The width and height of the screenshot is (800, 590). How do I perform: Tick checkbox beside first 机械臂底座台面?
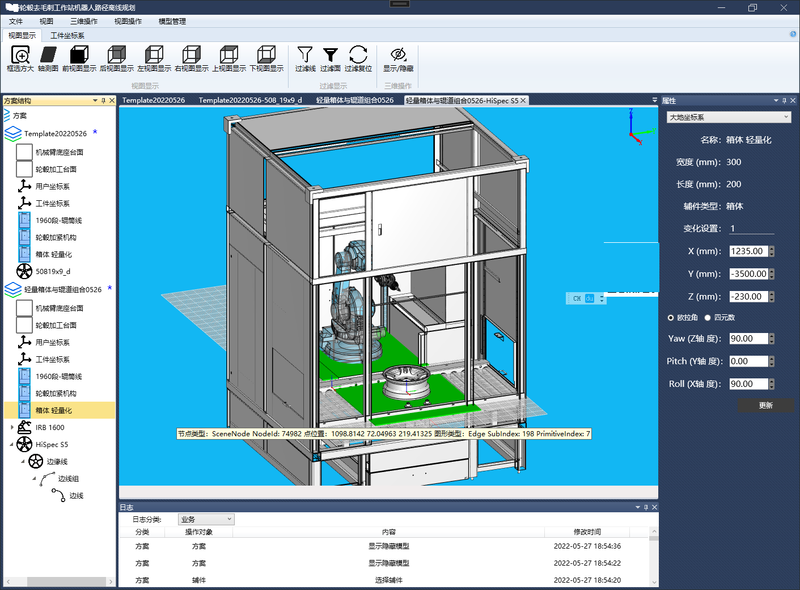coord(24,152)
